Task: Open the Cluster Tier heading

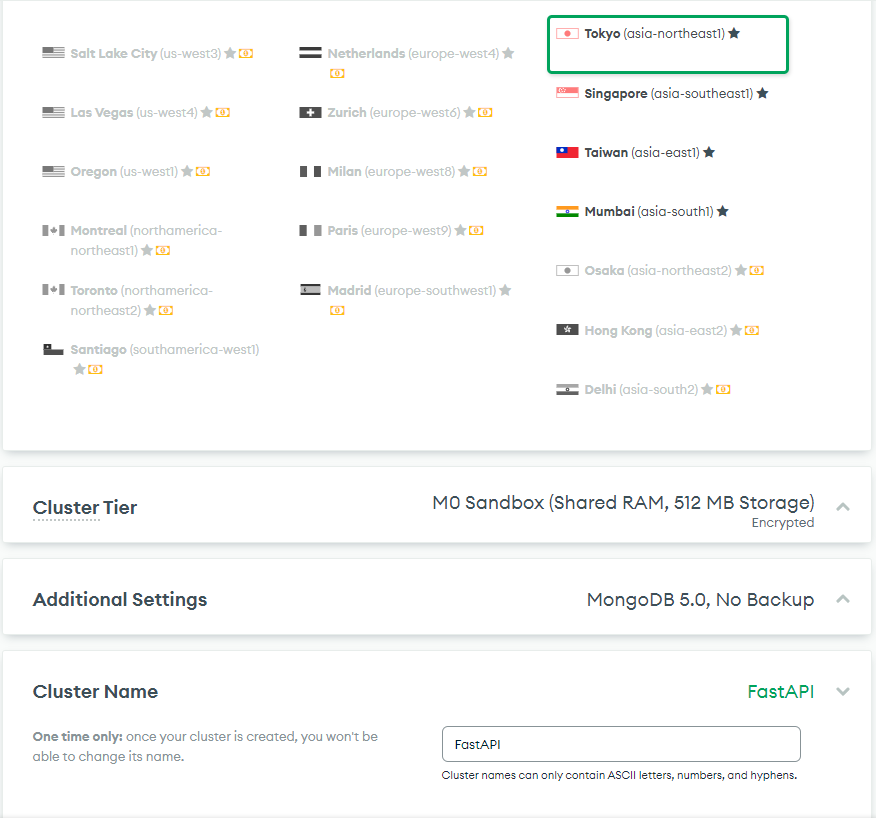Action: pyautogui.click(x=85, y=507)
